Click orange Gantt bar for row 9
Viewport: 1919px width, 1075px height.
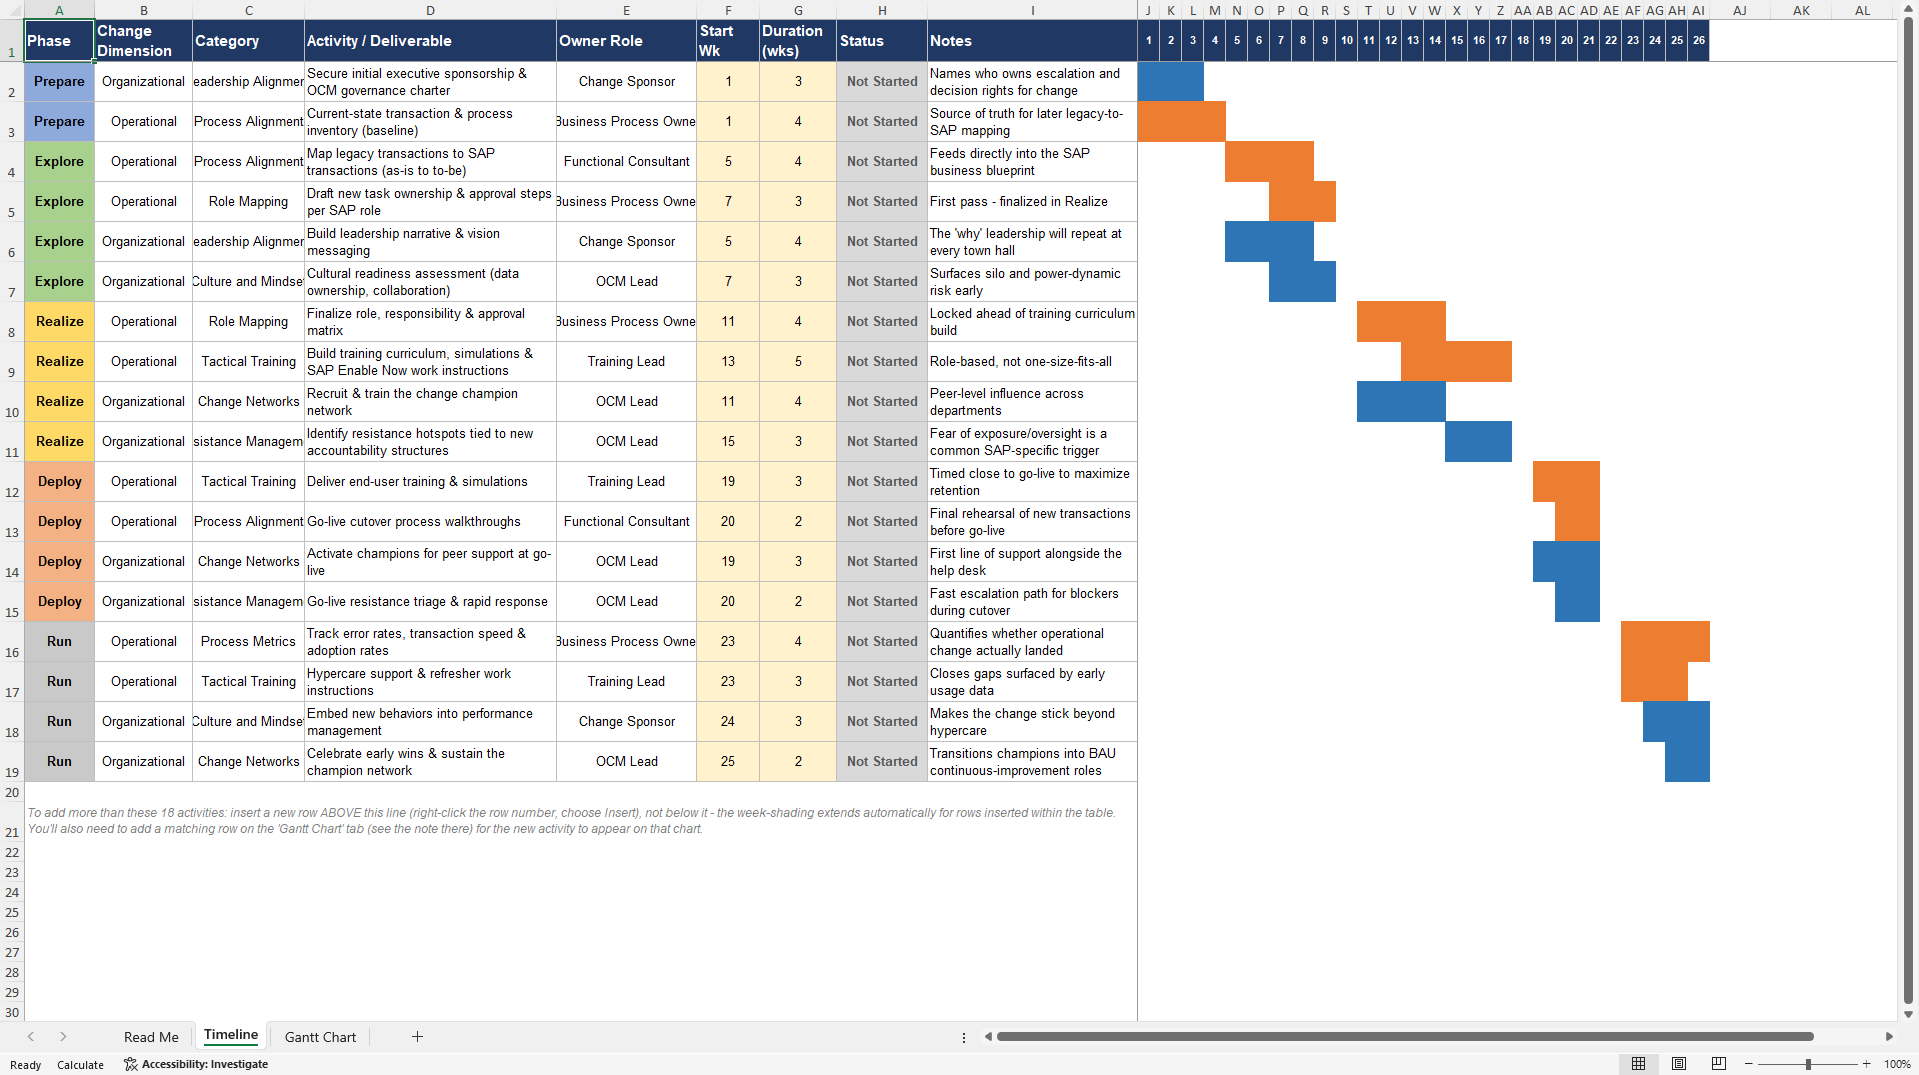click(1456, 362)
